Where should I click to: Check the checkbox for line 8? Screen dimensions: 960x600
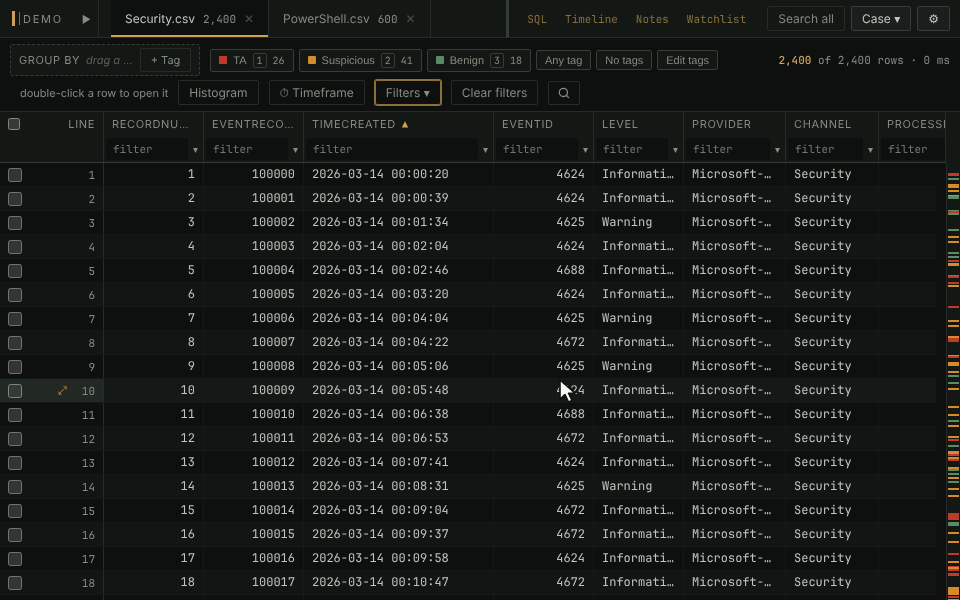pyautogui.click(x=15, y=343)
